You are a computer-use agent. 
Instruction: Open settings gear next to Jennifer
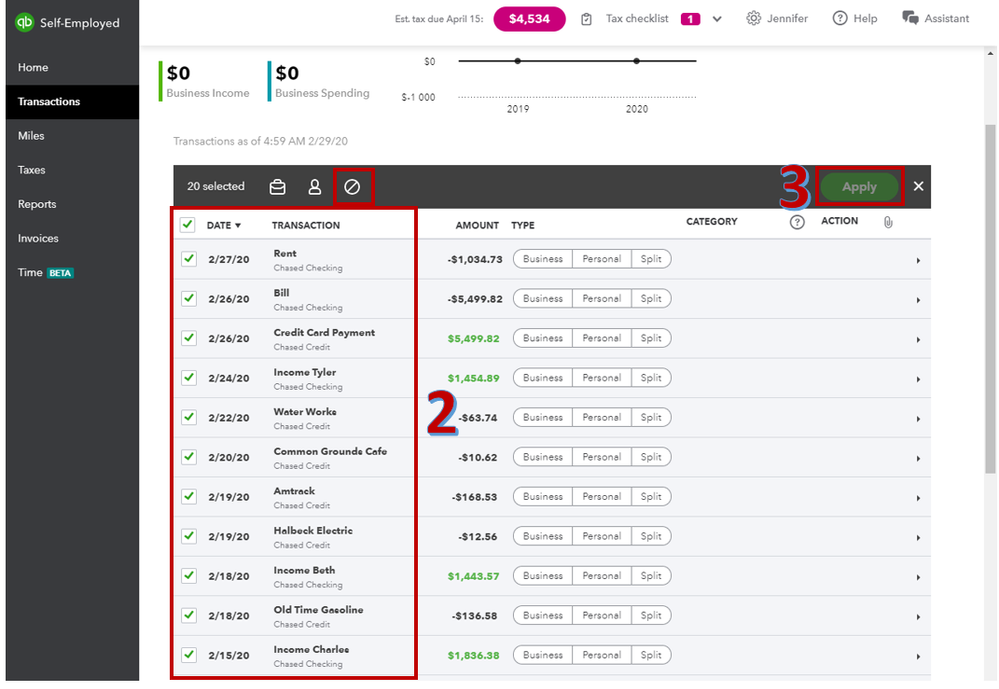pos(753,18)
